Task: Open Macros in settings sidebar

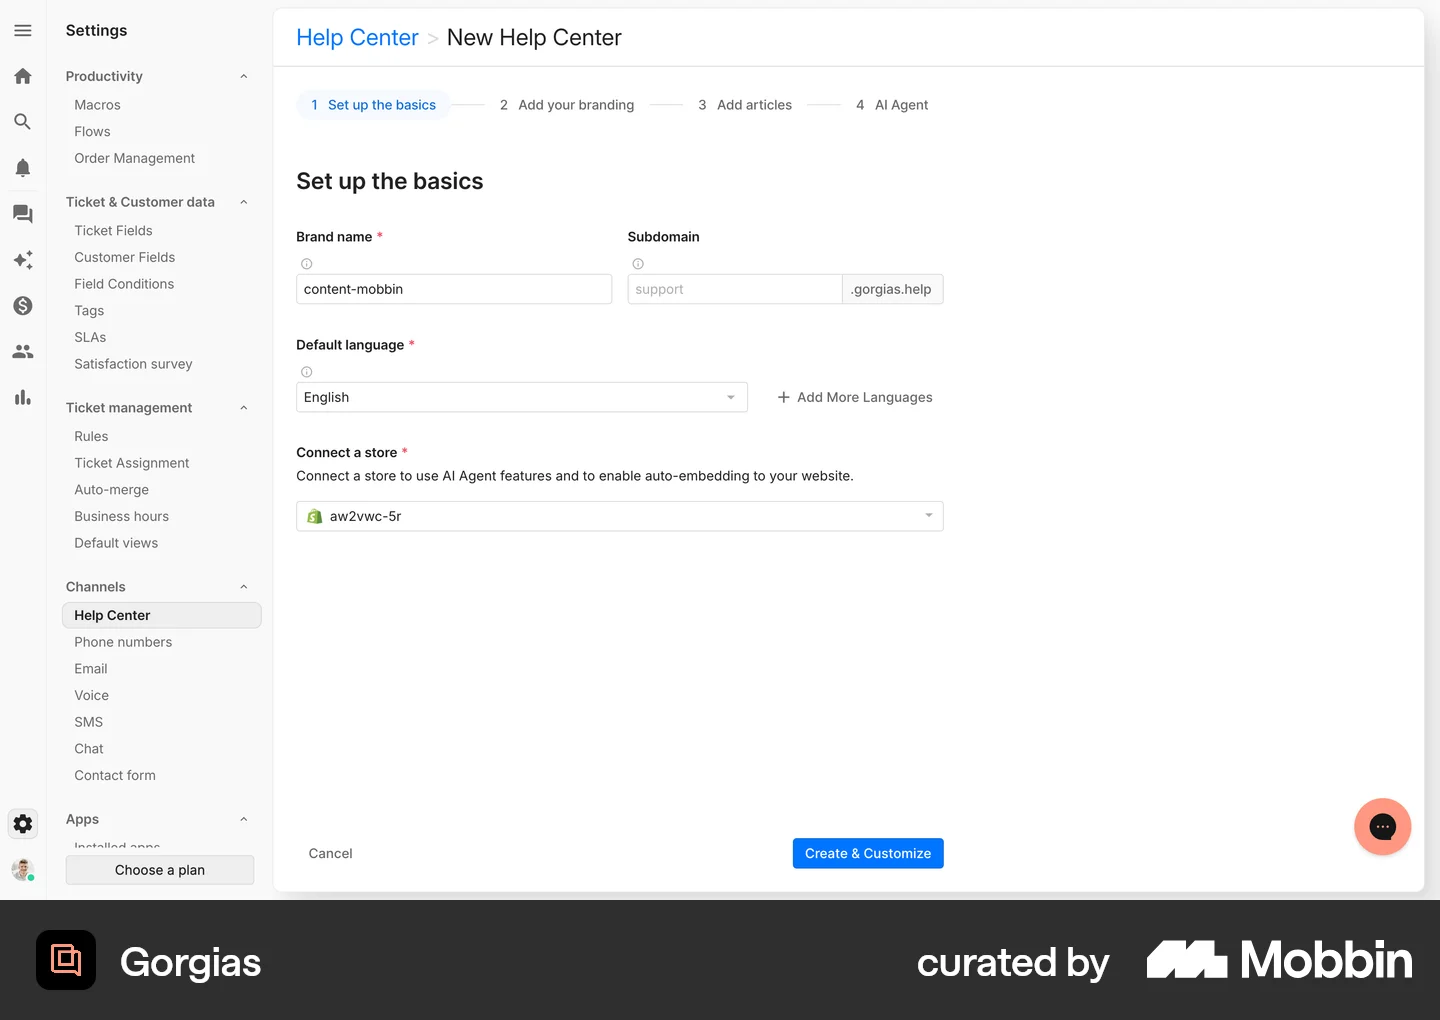Action: (97, 105)
